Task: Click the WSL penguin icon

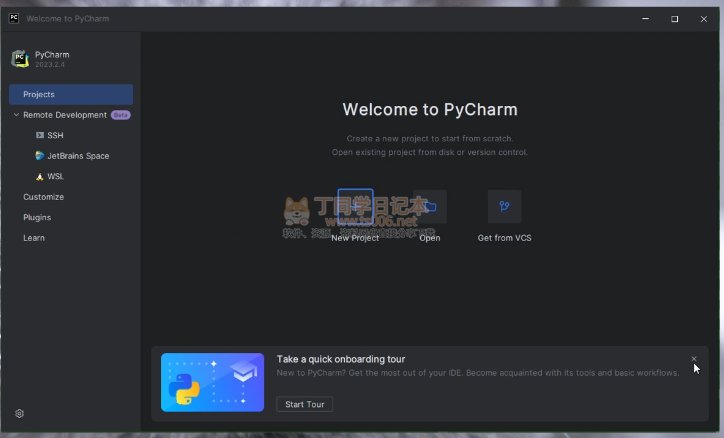Action: [40, 176]
